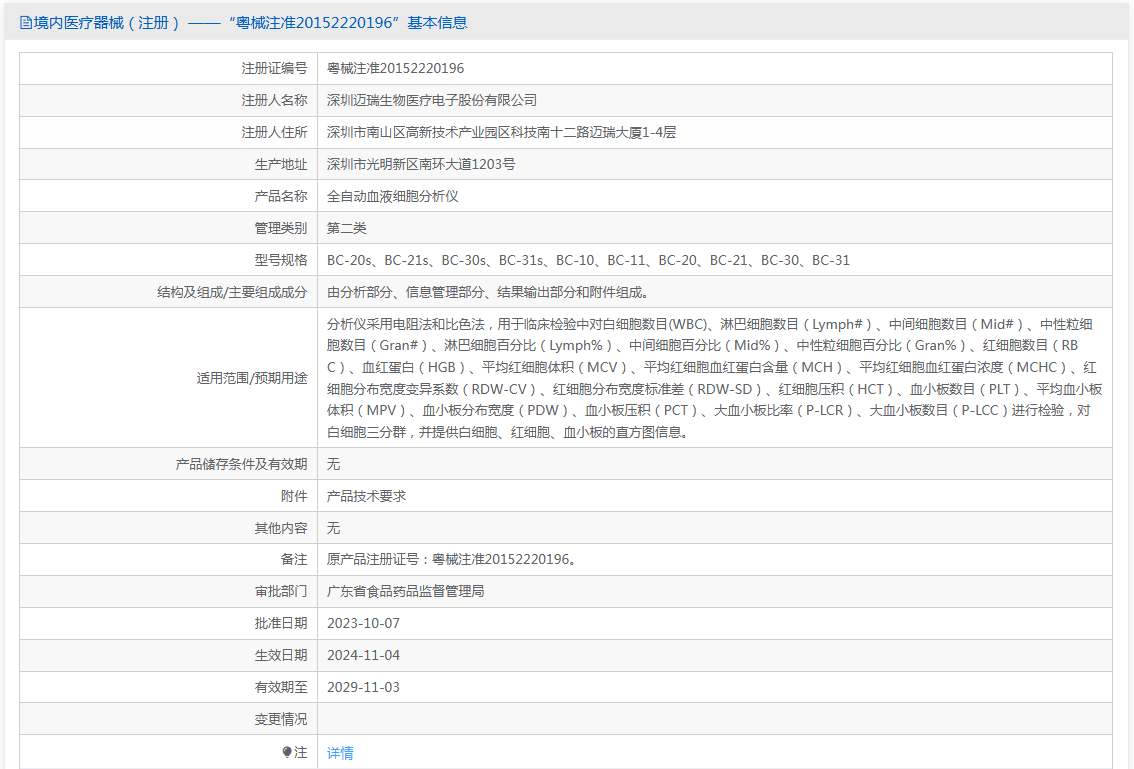
Task: Select the 批准日期 label
Action: pyautogui.click(x=281, y=623)
